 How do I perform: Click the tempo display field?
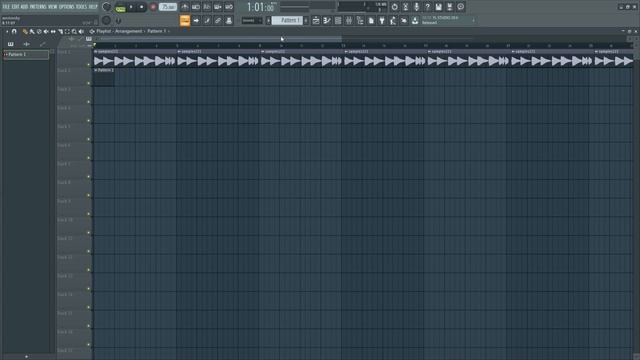click(168, 7)
